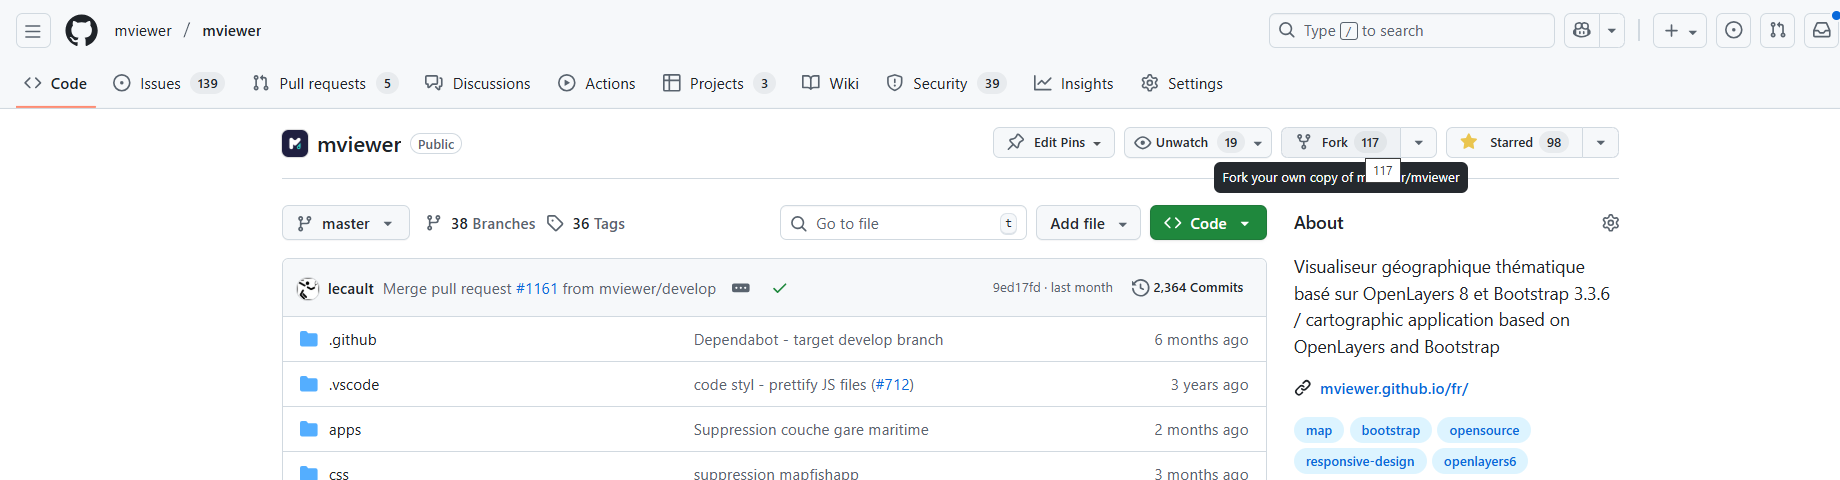
Task: Expand the Copilot dropdown arrow
Action: [x=1612, y=31]
